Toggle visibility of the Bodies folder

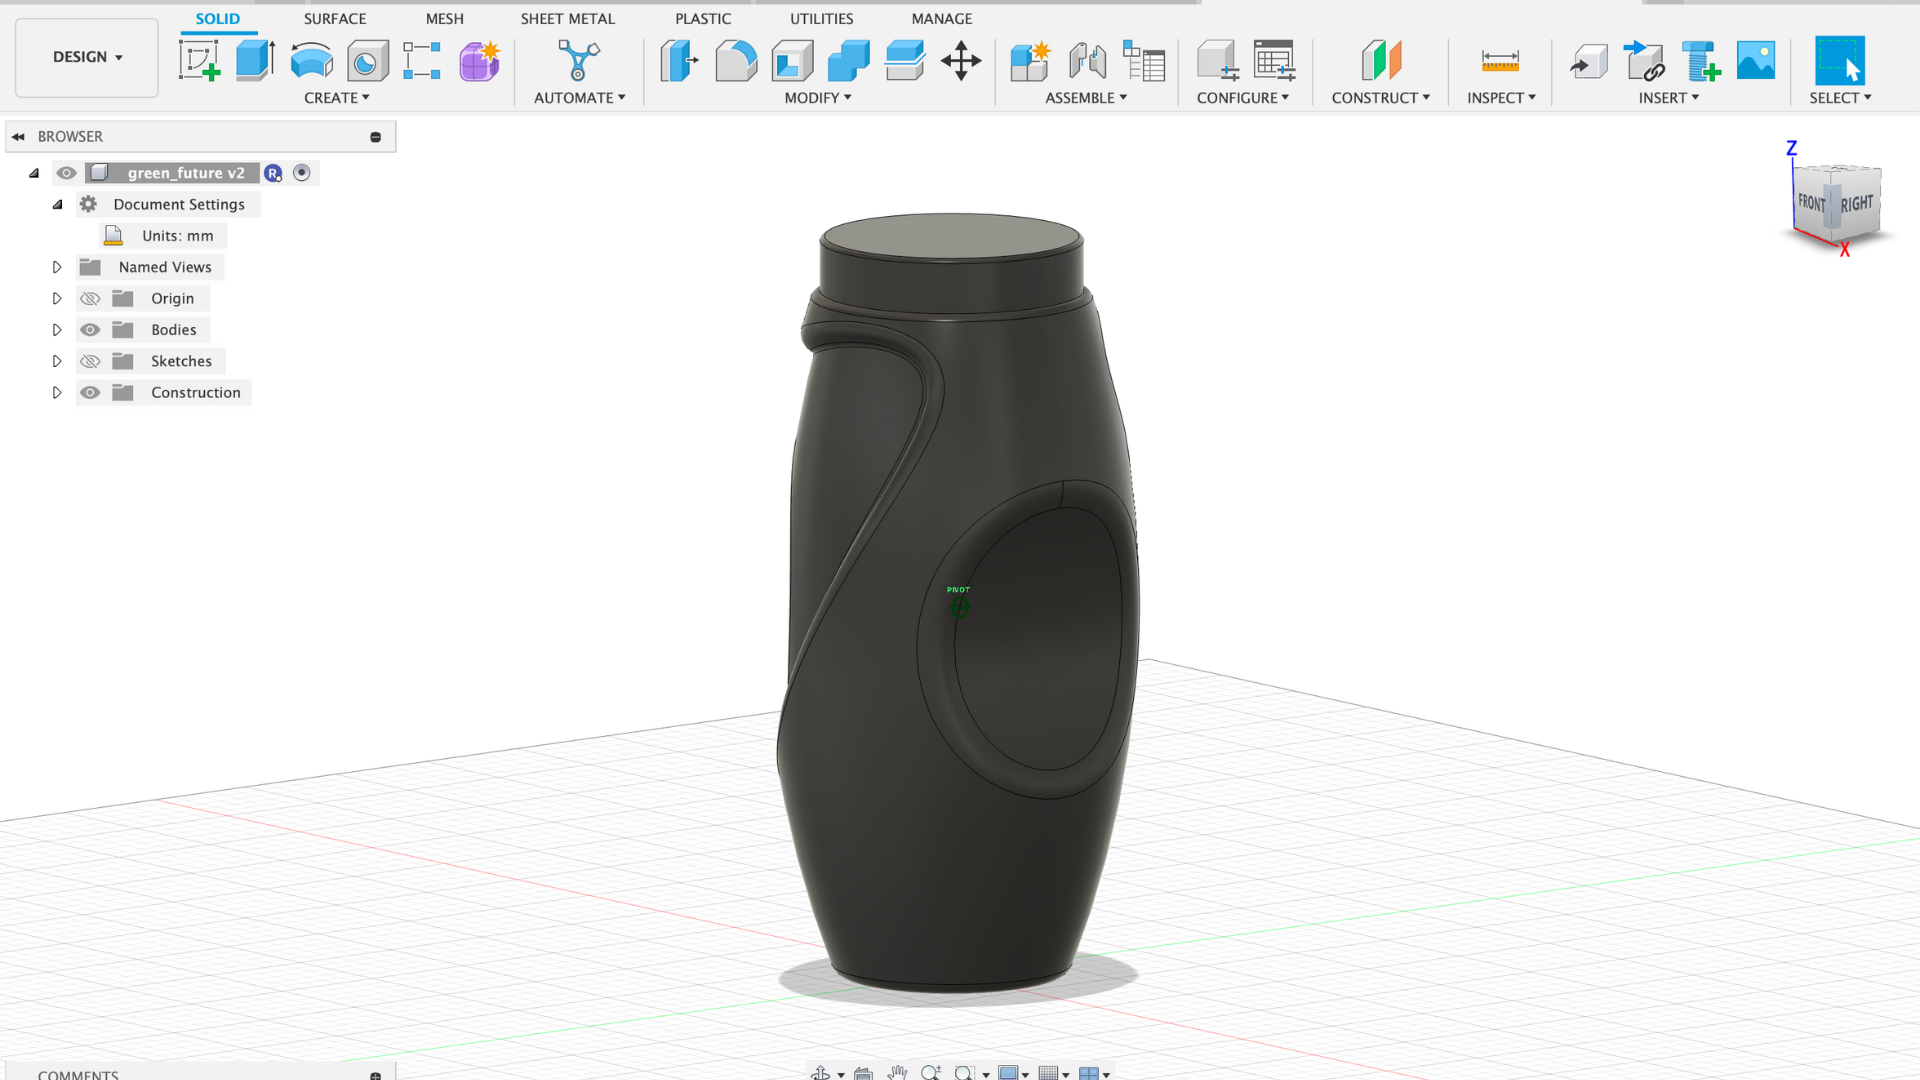pos(90,330)
